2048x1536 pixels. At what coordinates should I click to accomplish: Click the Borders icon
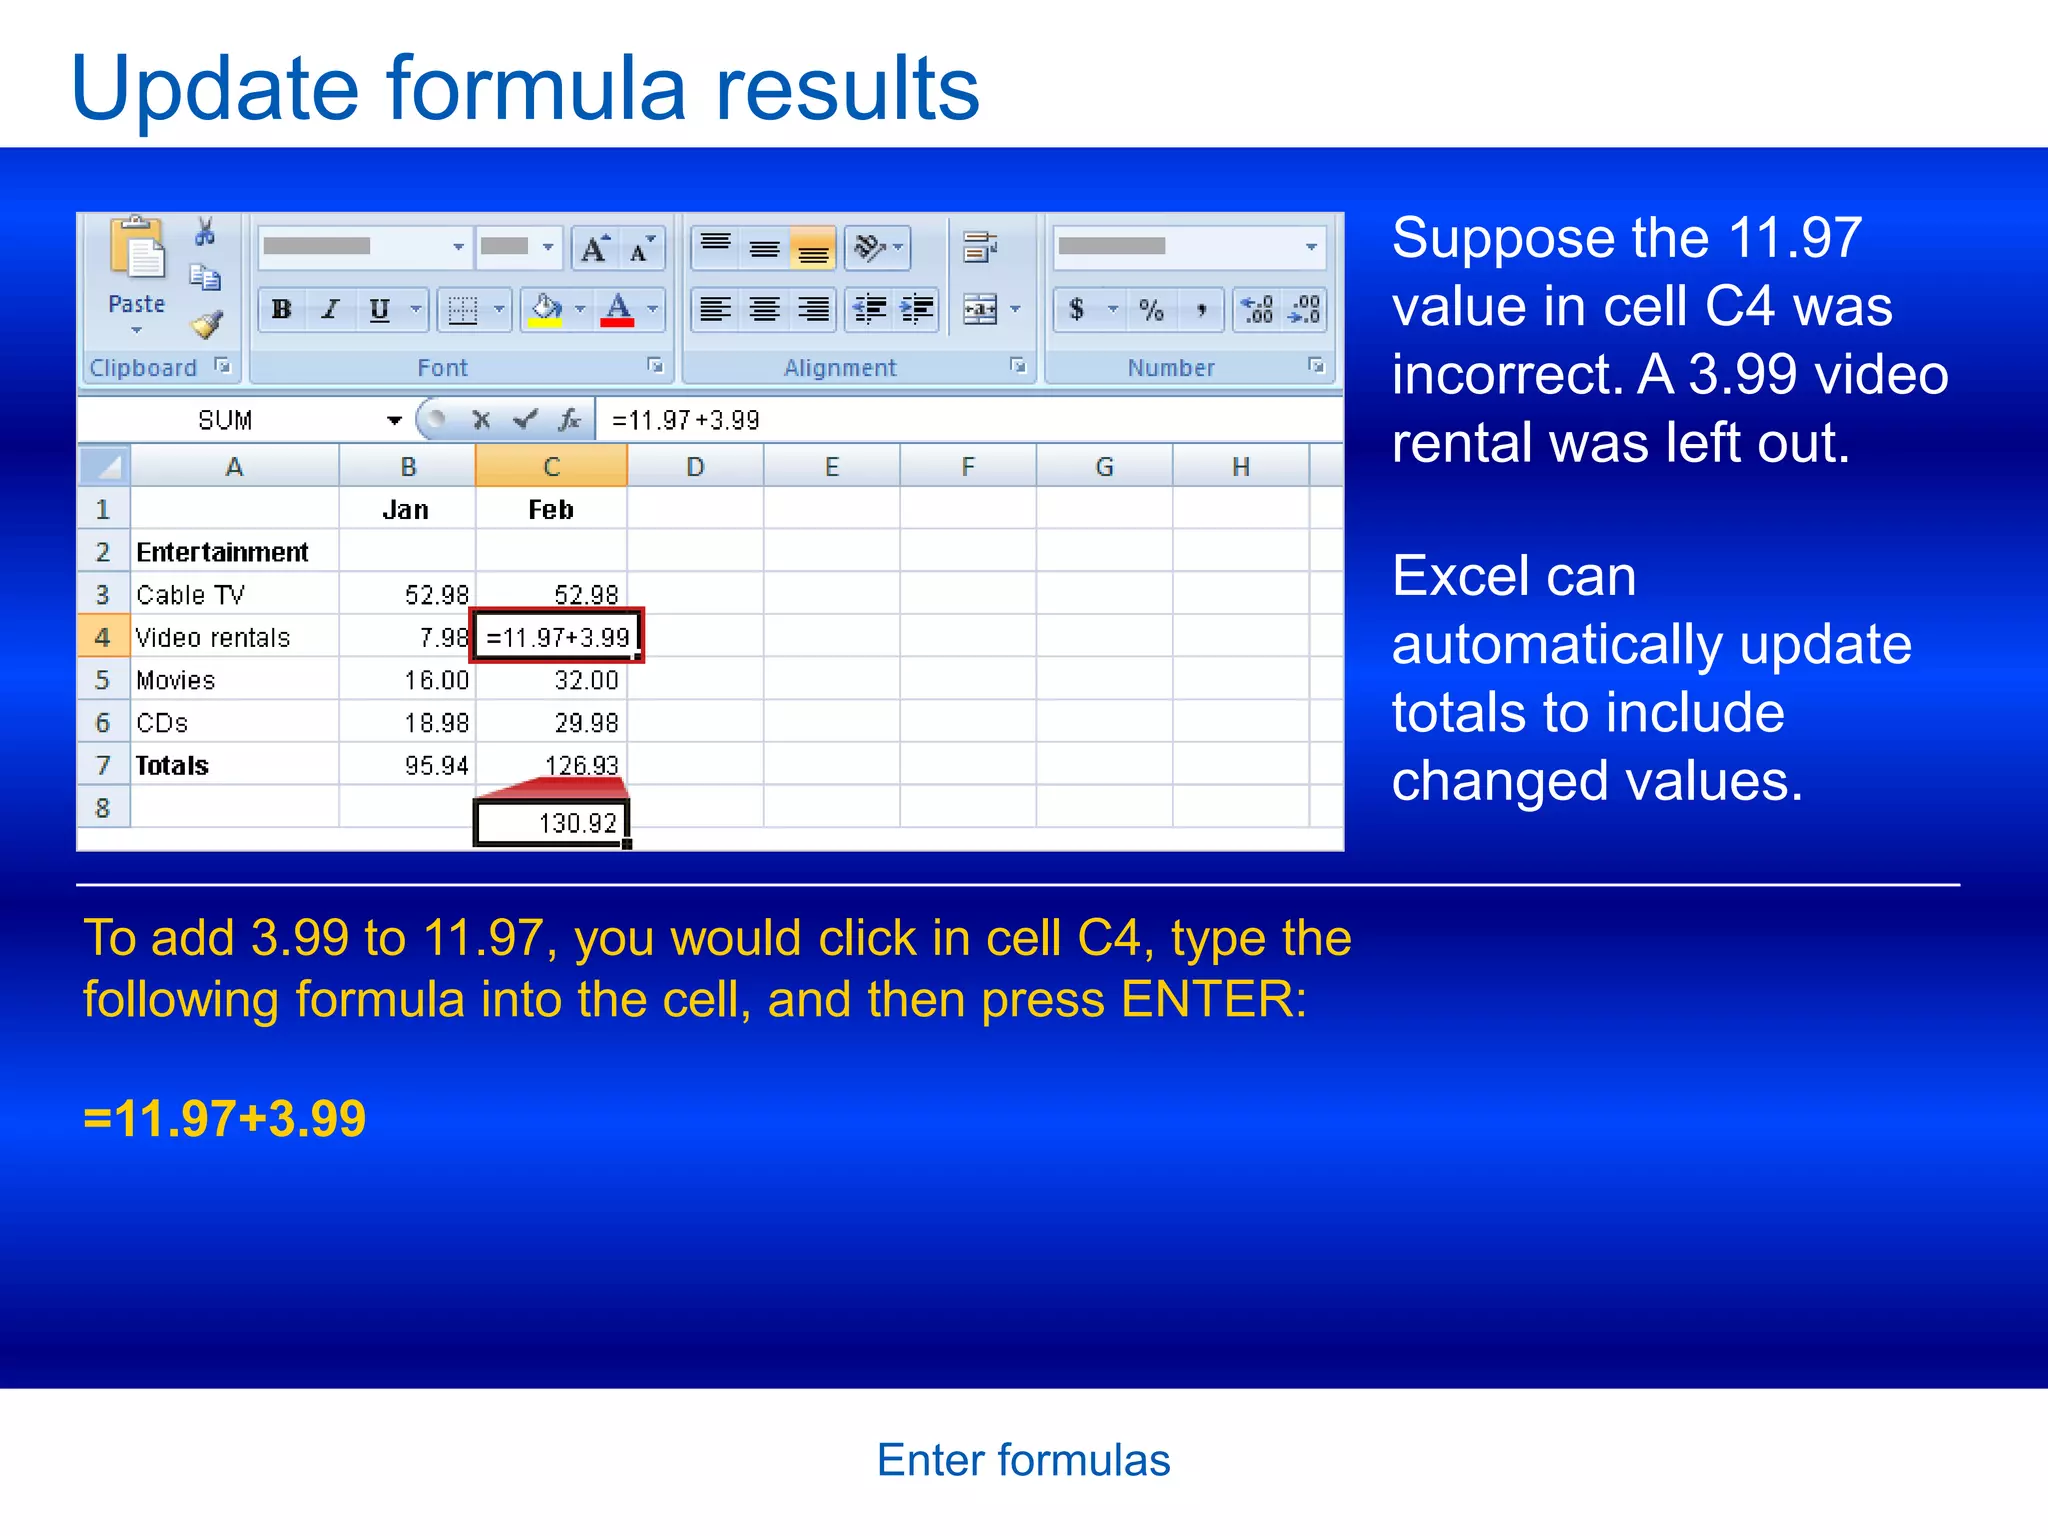(x=462, y=310)
